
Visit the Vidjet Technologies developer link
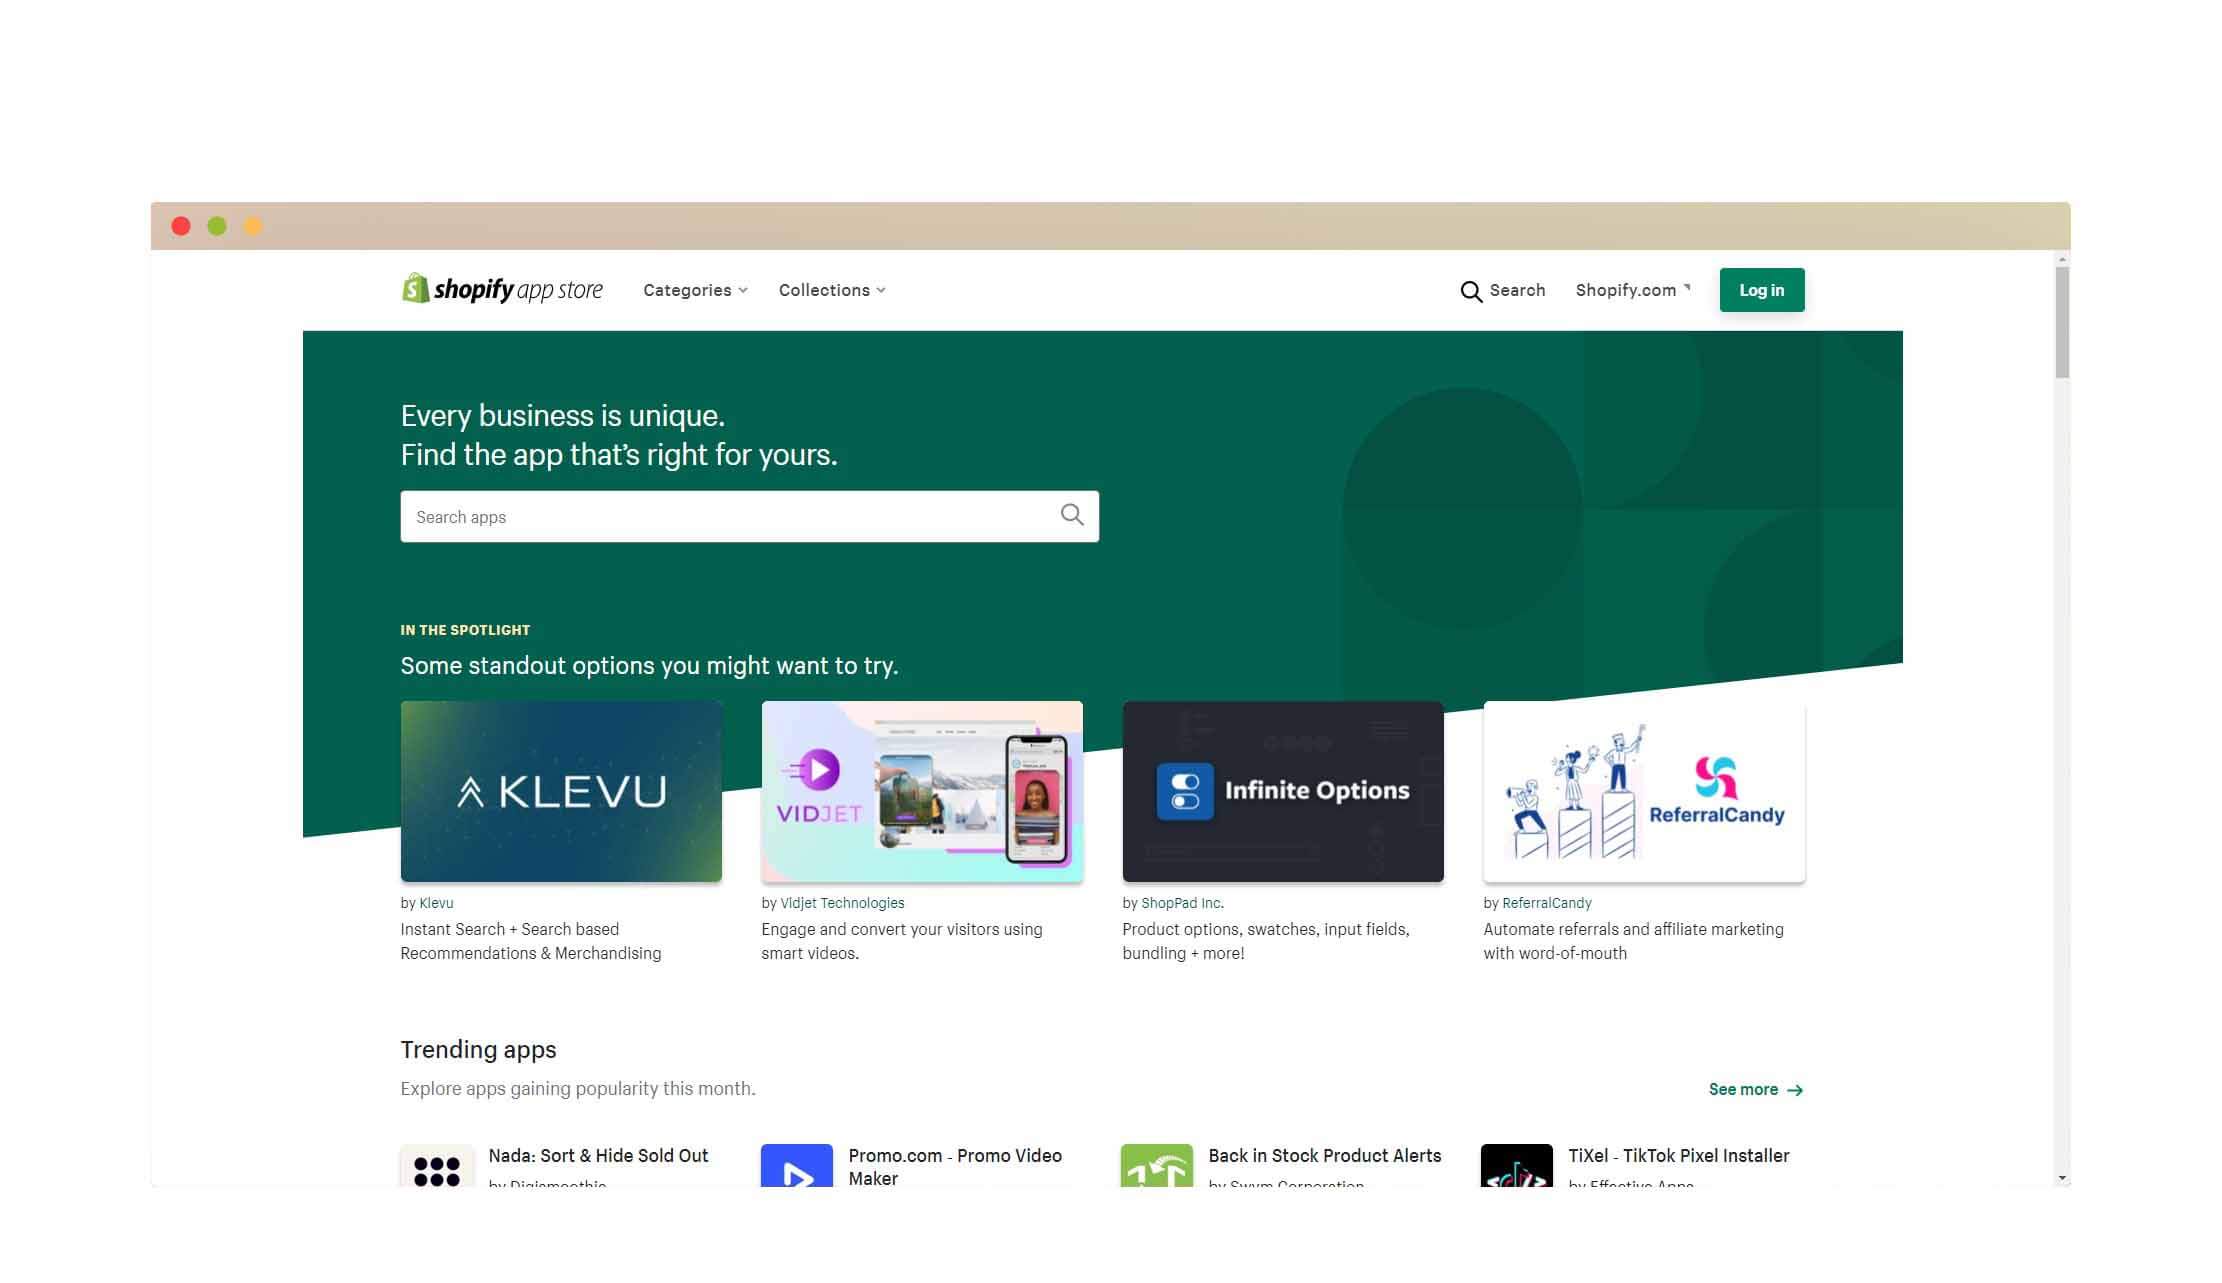pos(842,903)
